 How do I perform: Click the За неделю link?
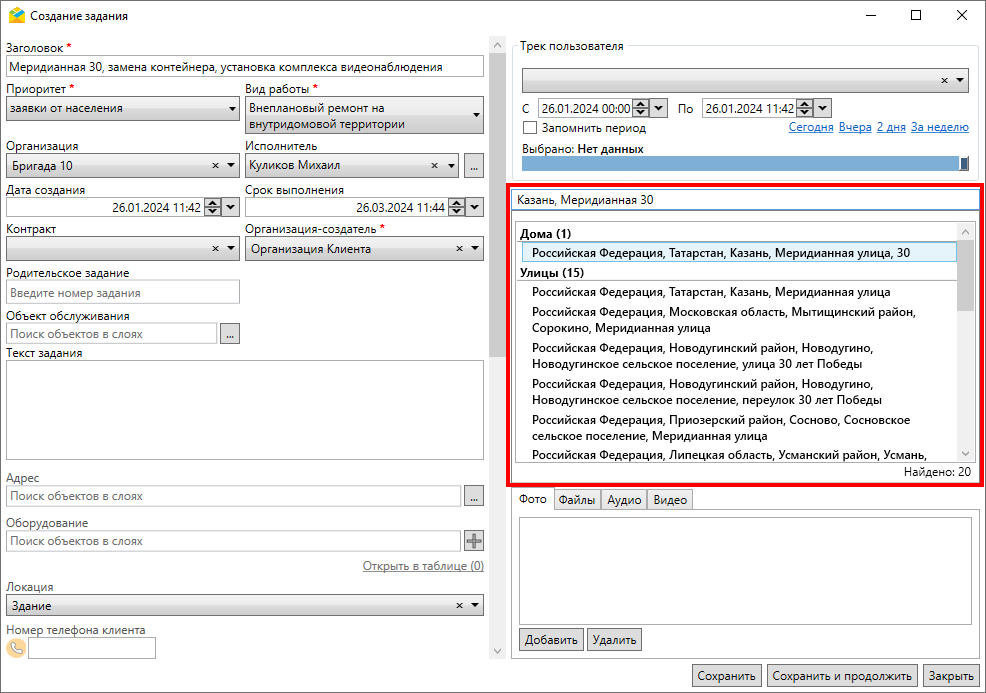(939, 128)
